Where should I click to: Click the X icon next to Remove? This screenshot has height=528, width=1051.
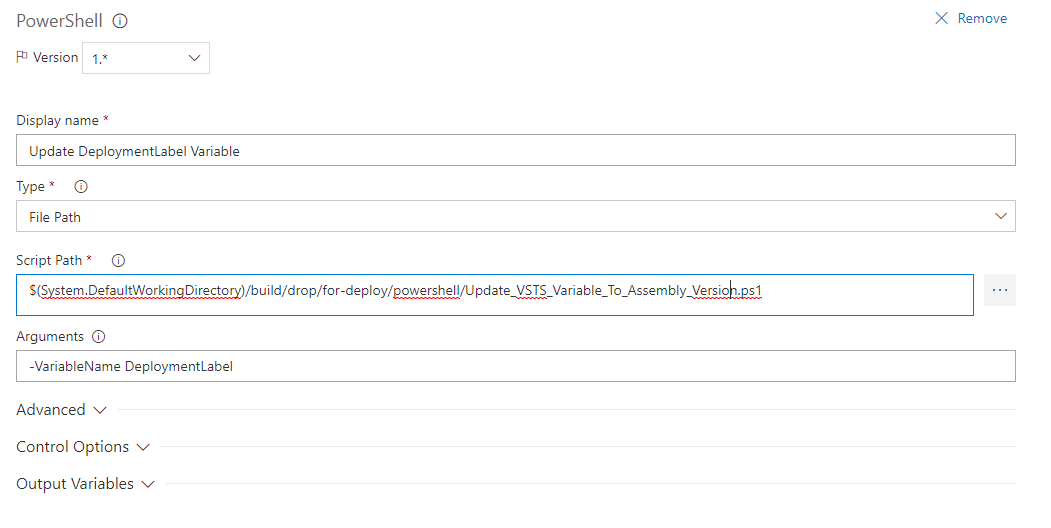coord(942,18)
